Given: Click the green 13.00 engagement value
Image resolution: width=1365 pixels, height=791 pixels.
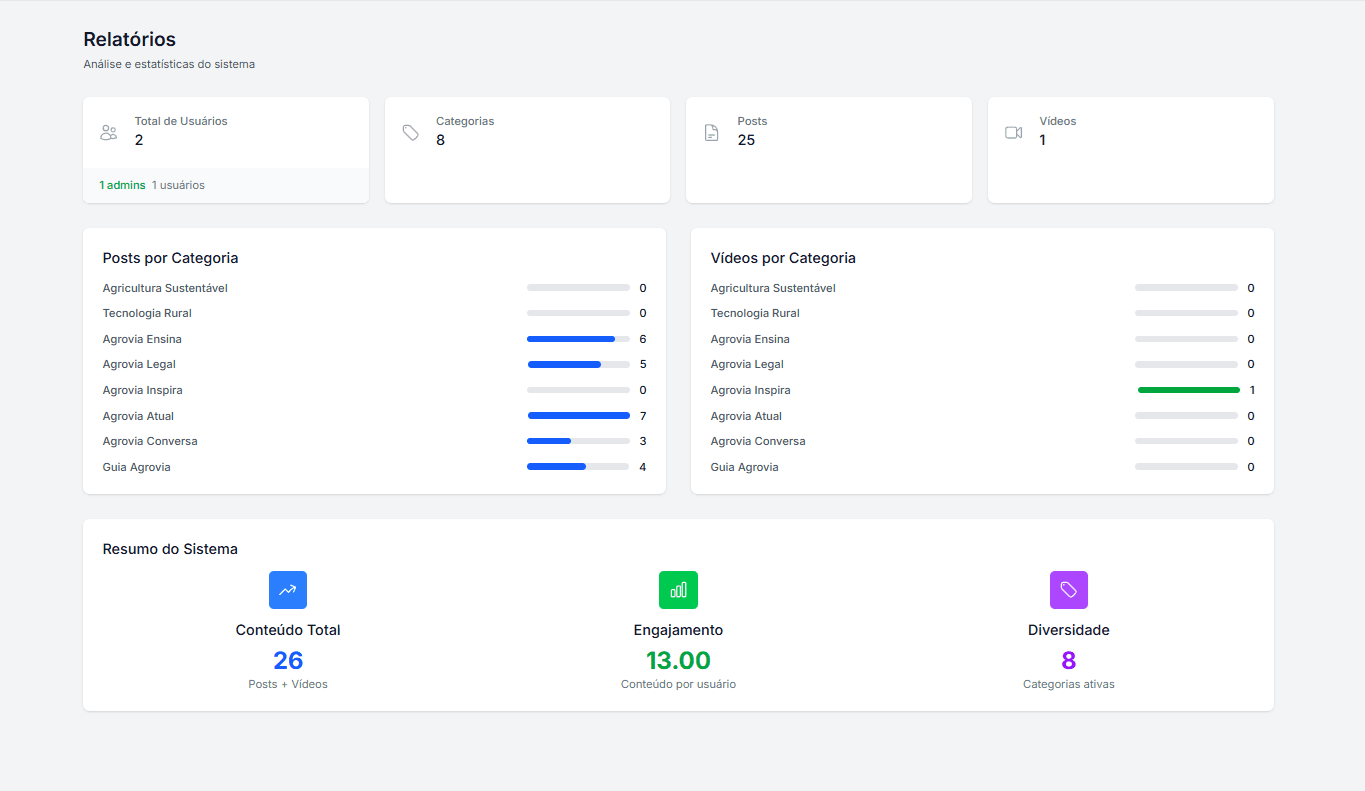Looking at the screenshot, I should (x=678, y=660).
